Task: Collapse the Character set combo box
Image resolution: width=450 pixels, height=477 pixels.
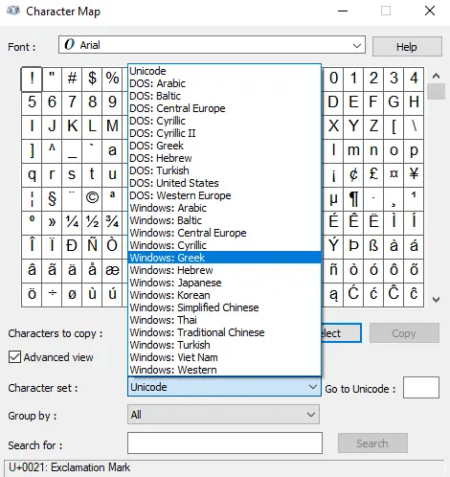Action: [x=224, y=387]
